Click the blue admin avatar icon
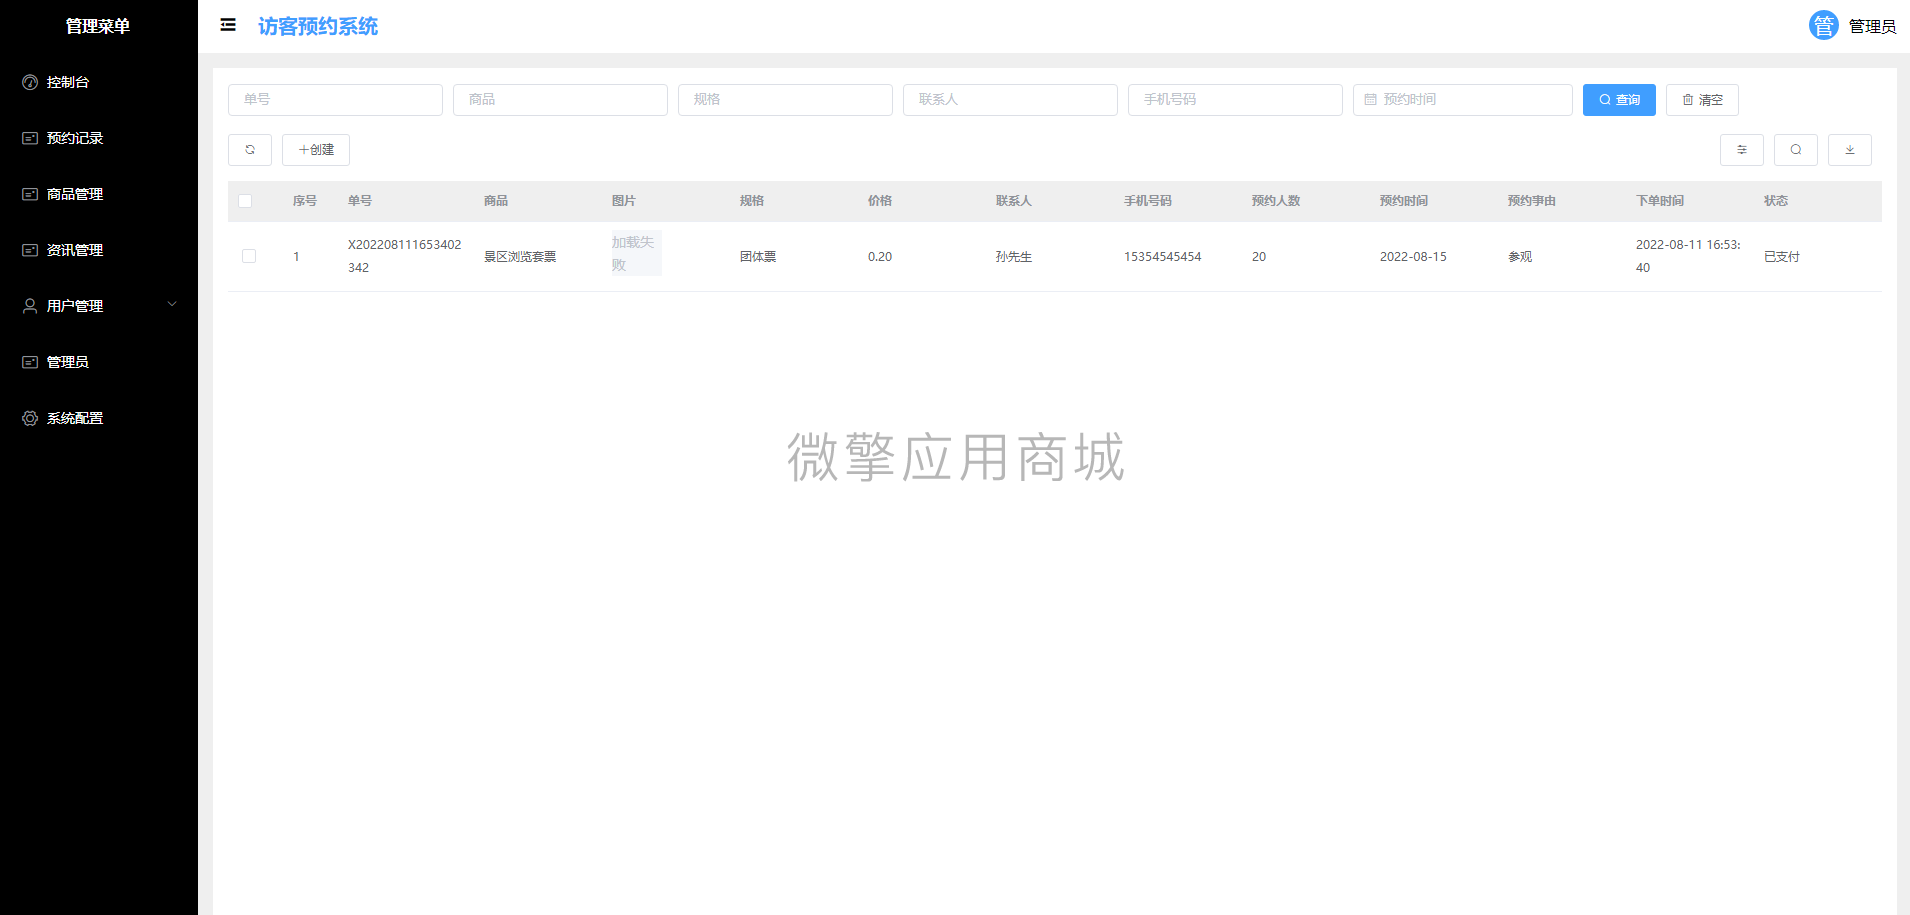Image resolution: width=1910 pixels, height=915 pixels. click(x=1823, y=26)
